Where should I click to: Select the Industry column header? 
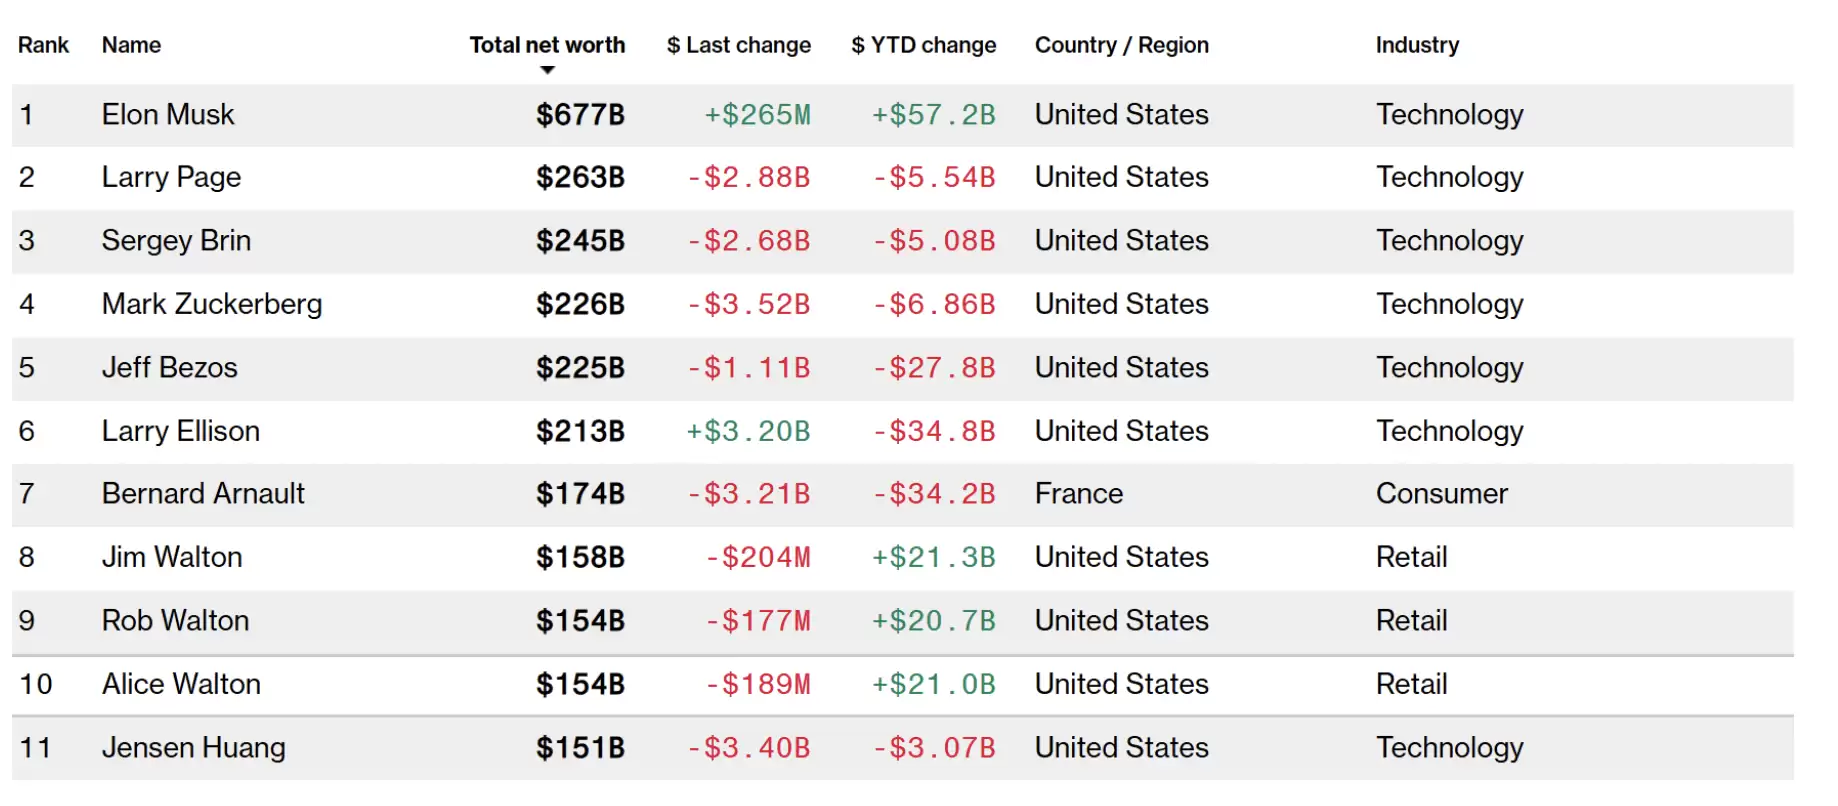click(1416, 45)
